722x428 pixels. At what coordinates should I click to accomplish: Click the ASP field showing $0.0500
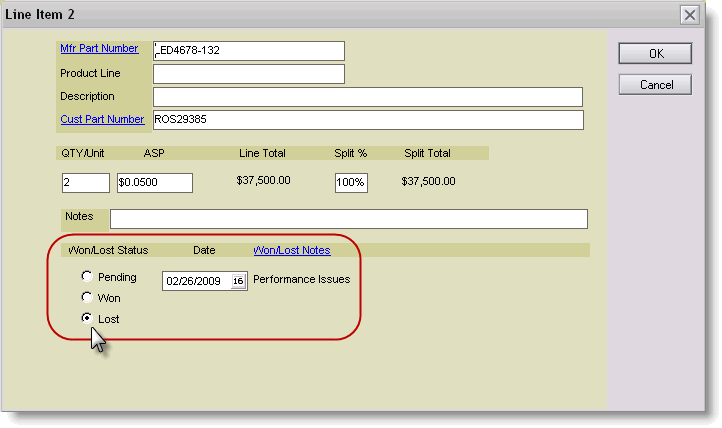click(155, 183)
